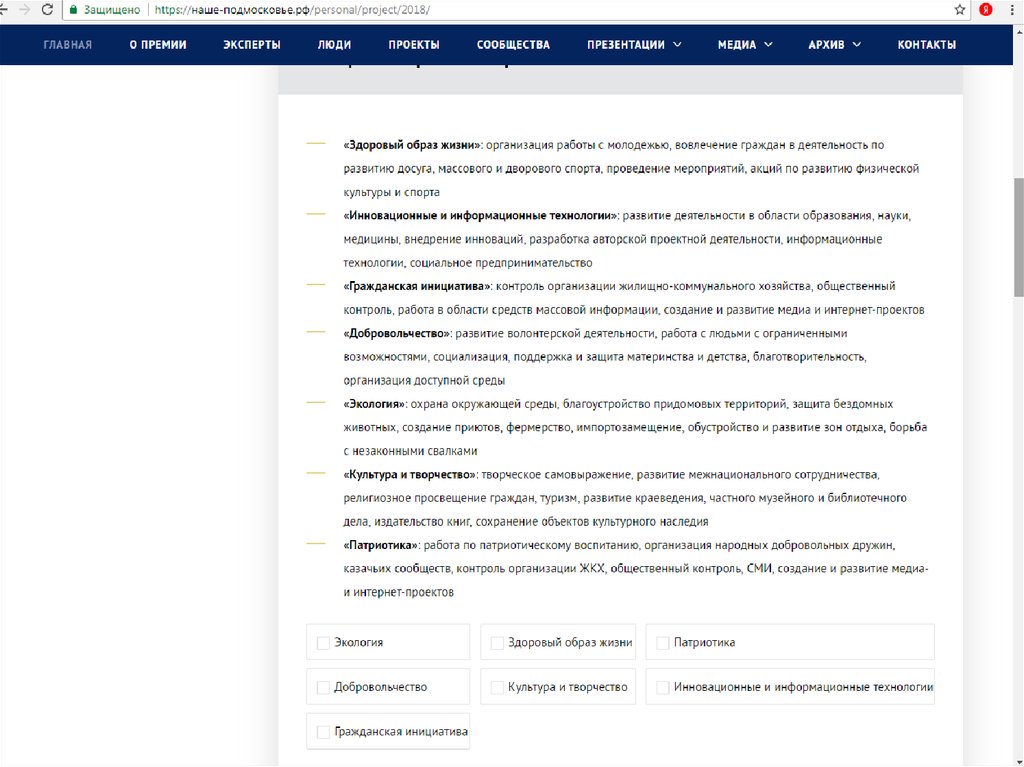
Task: Click the «Патриотика» bold heading
Action: [381, 545]
